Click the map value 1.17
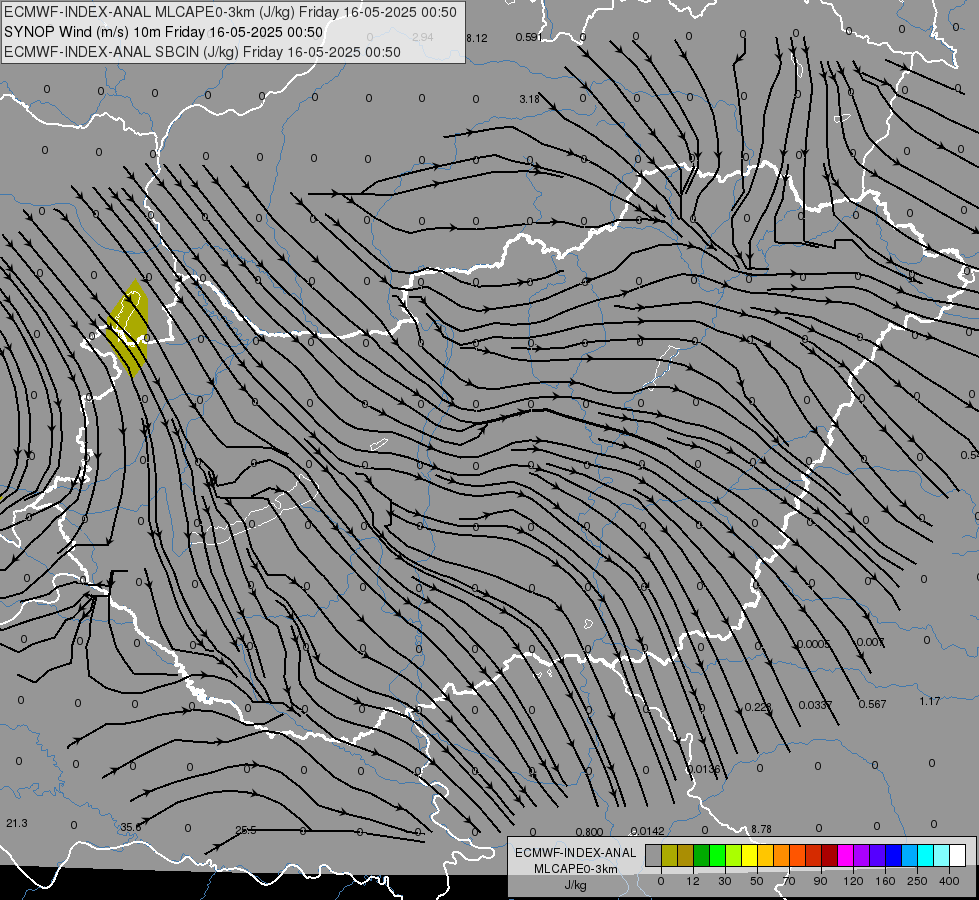979x900 pixels. pos(930,701)
